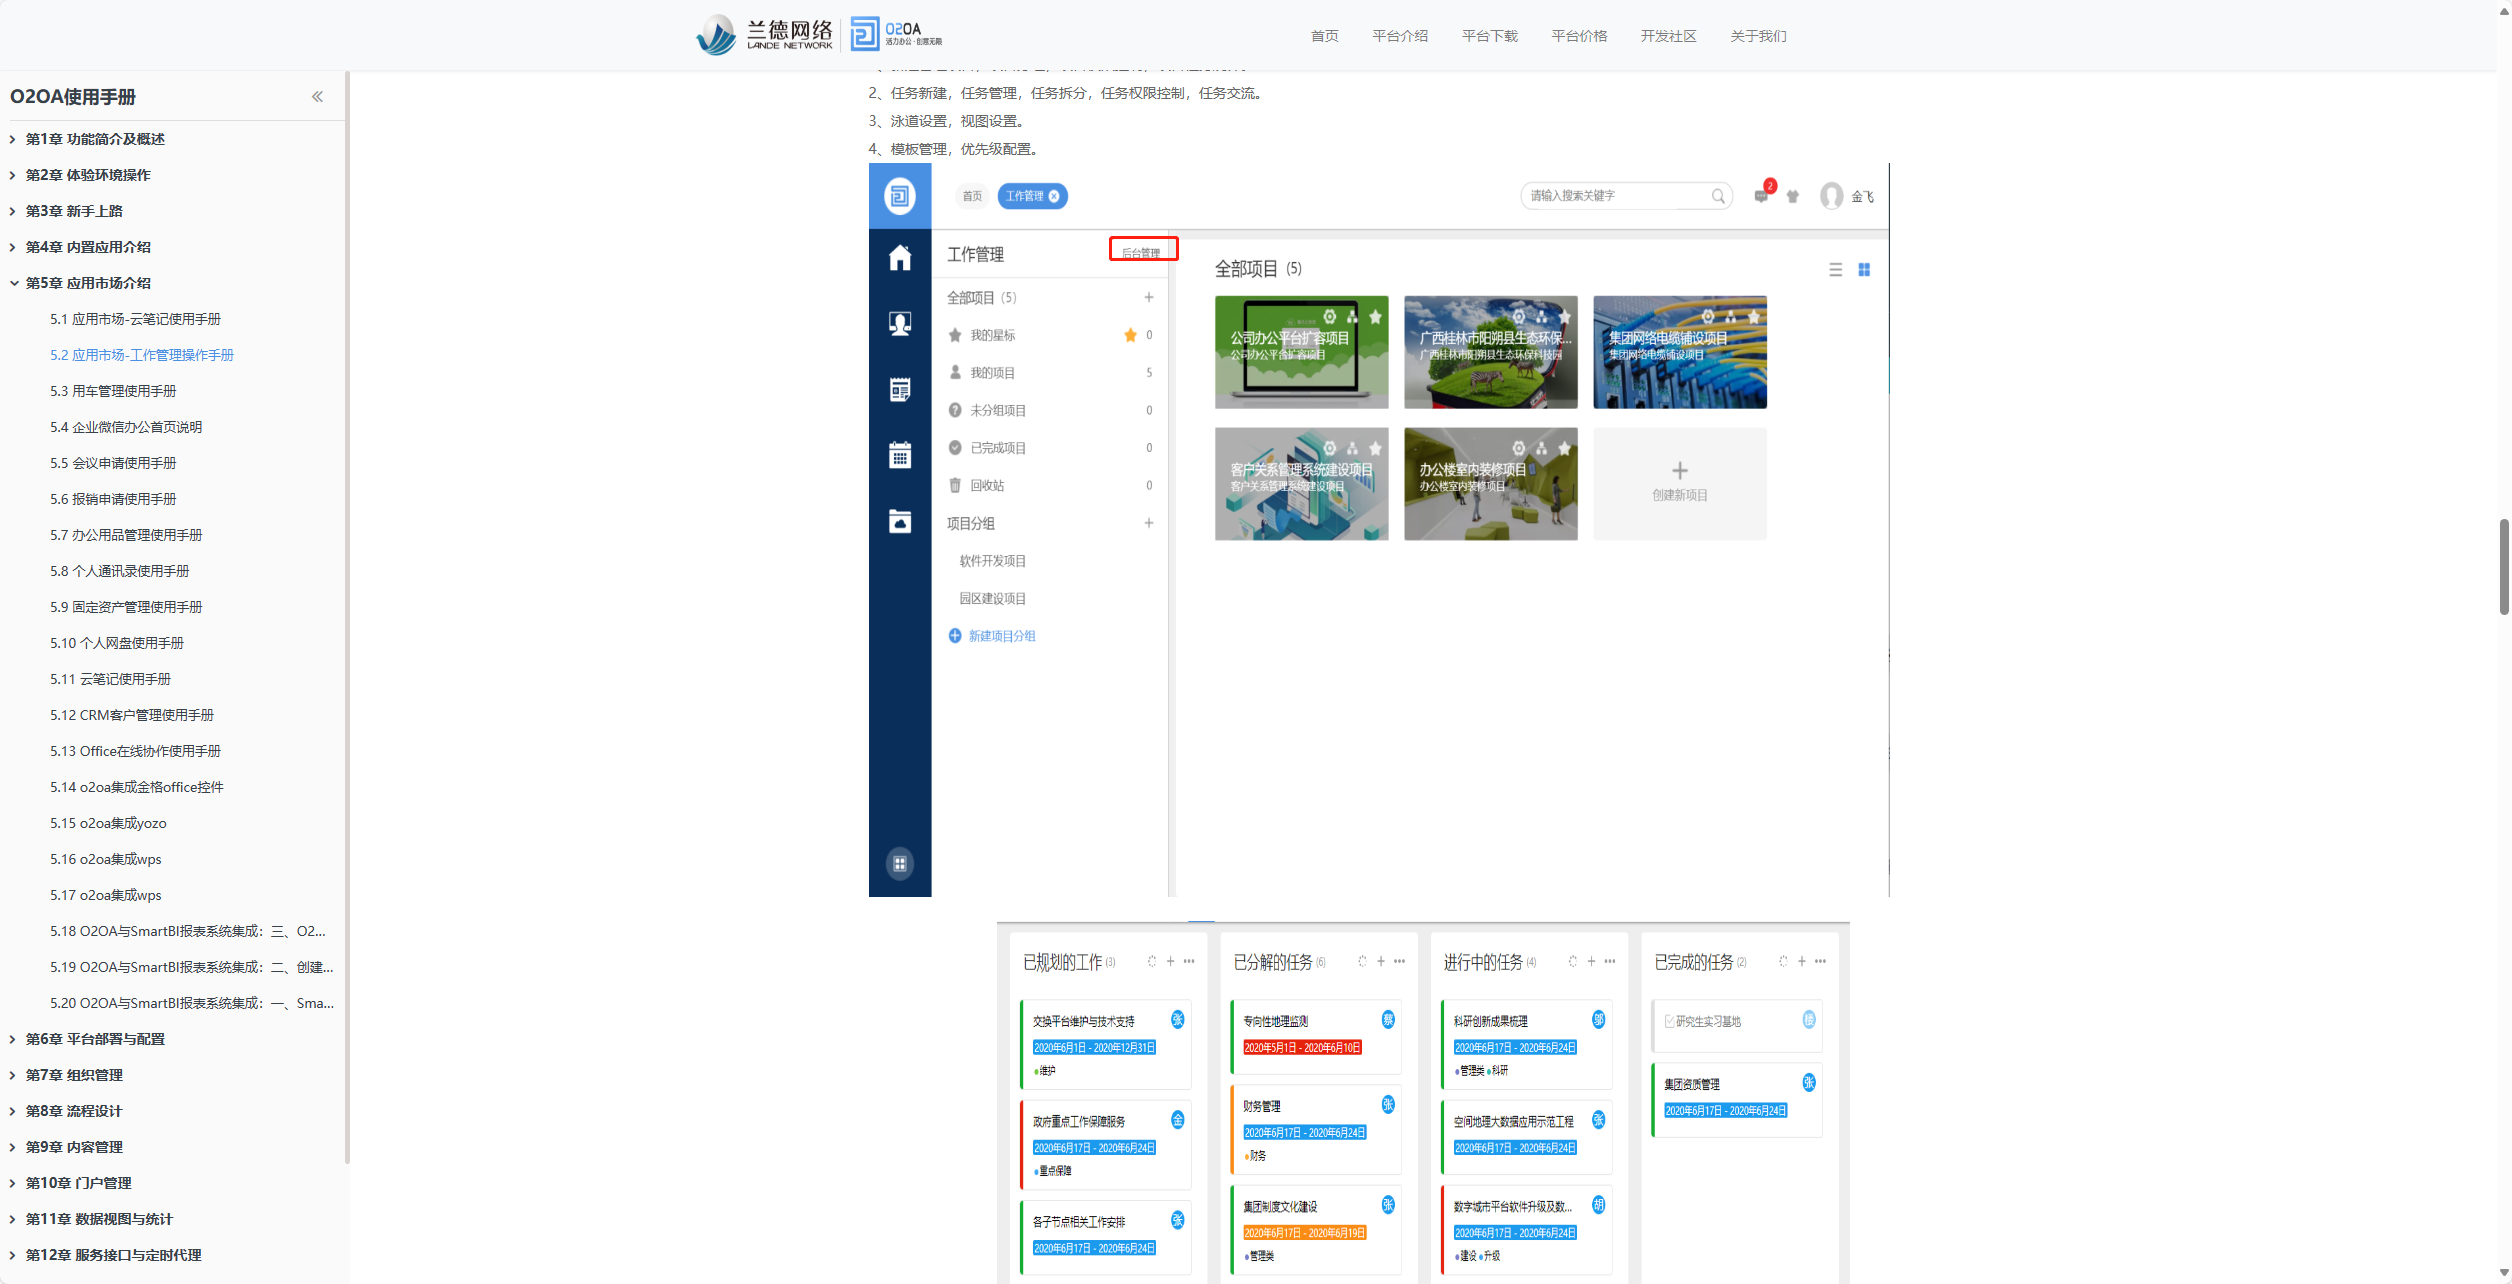Click the search magnifier icon
2512x1284 pixels.
coord(1717,196)
